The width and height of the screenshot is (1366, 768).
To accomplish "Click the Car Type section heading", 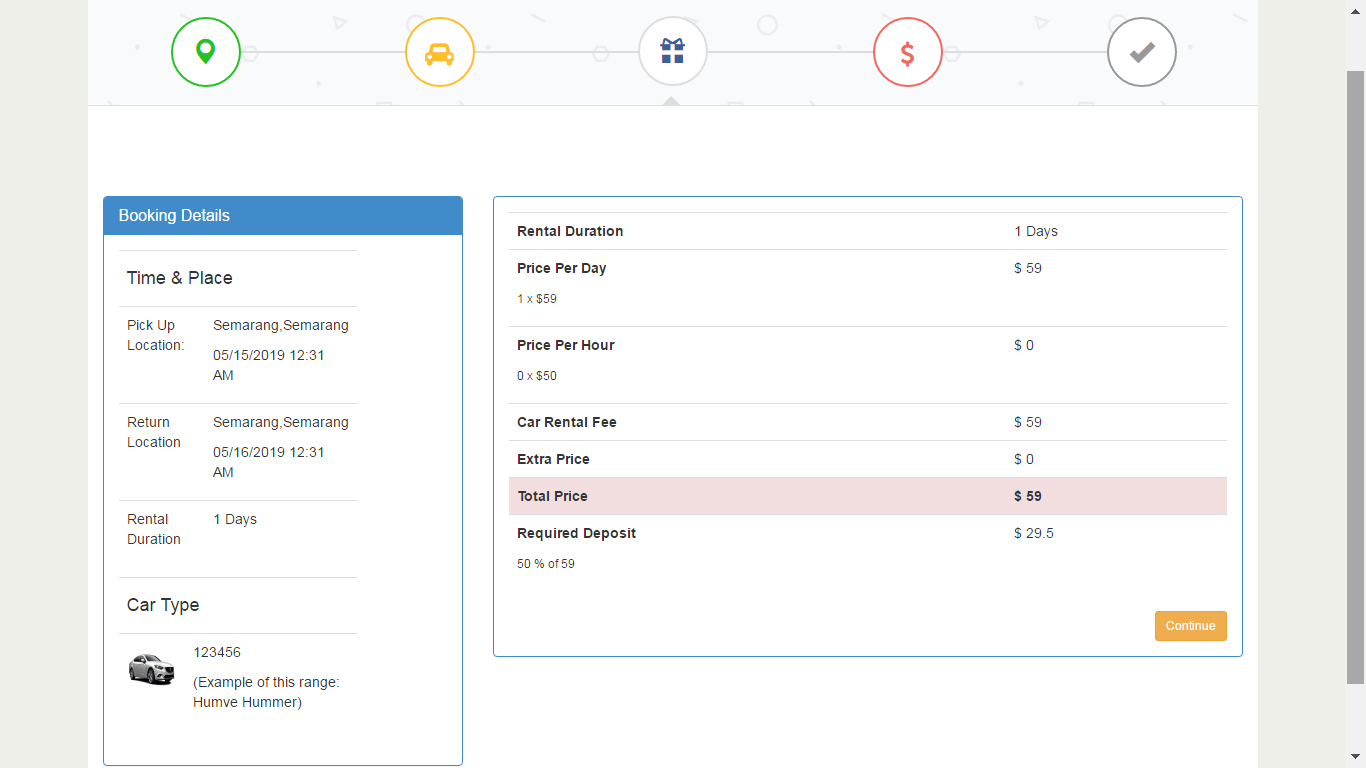I will (x=163, y=605).
